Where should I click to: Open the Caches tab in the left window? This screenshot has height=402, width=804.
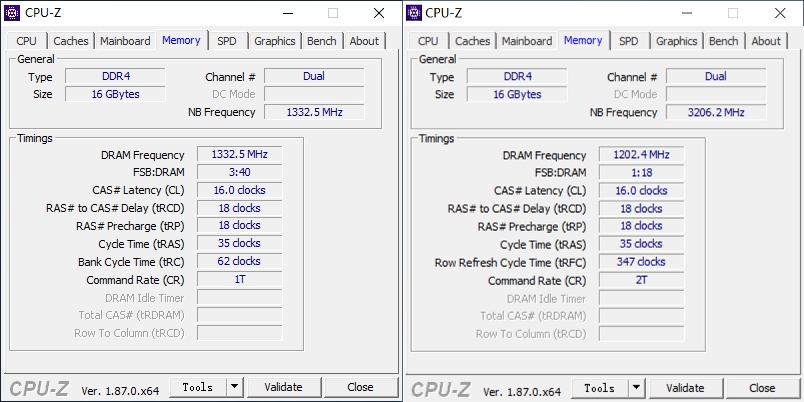point(71,41)
